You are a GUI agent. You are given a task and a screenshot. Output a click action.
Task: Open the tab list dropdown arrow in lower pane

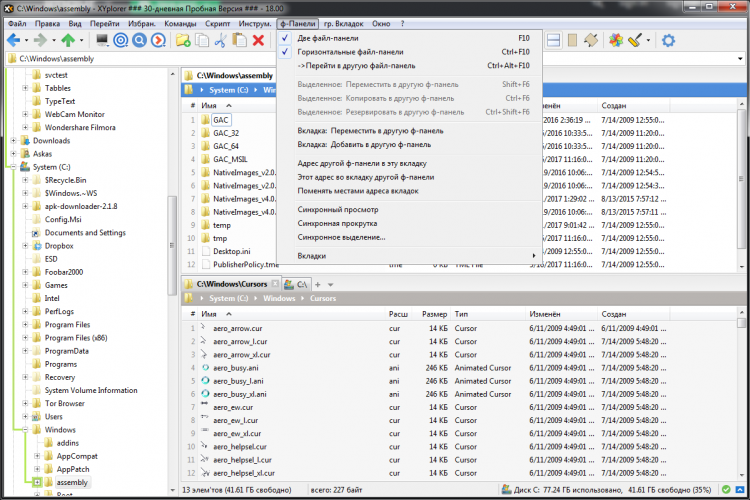tap(330, 285)
